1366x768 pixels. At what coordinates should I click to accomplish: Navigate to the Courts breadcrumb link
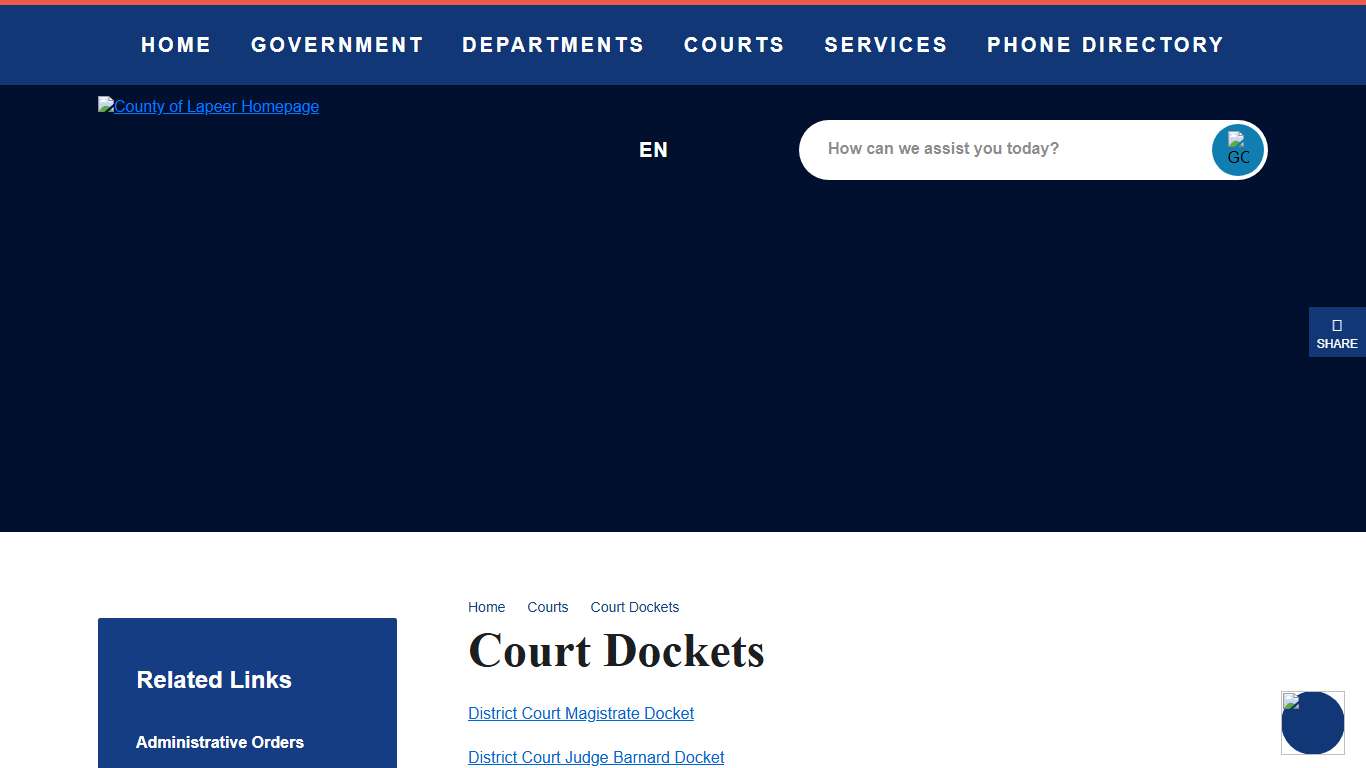click(547, 607)
